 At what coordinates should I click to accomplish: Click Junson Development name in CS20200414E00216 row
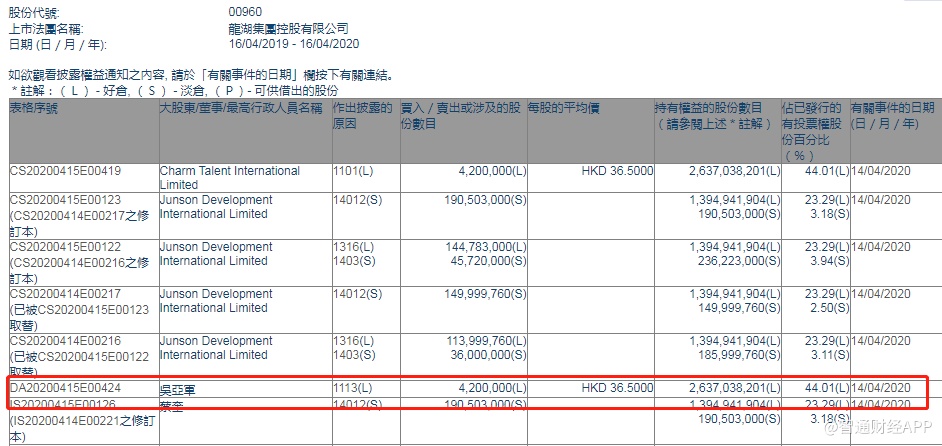click(x=216, y=347)
